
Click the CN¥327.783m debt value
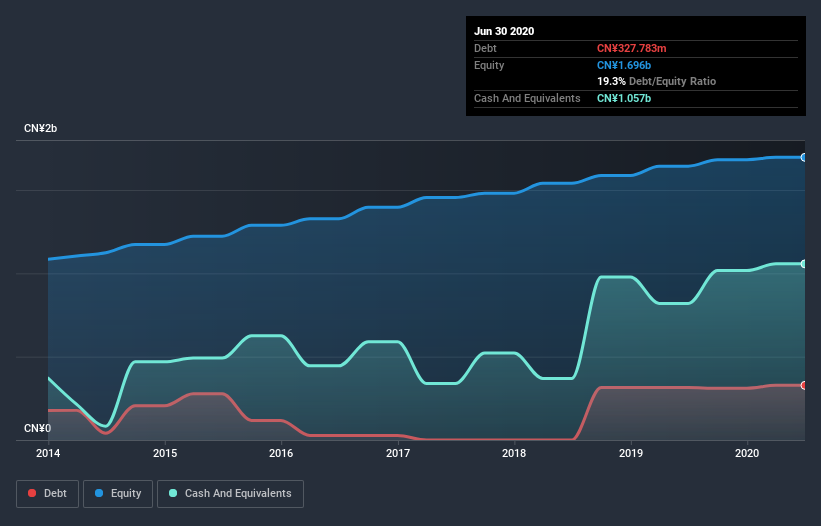click(631, 49)
